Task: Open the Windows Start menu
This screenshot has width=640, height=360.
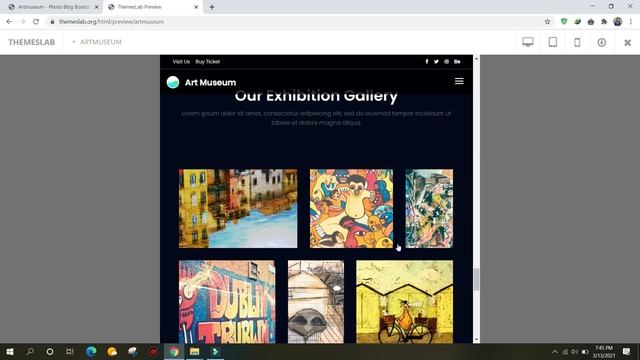Action: (10, 351)
